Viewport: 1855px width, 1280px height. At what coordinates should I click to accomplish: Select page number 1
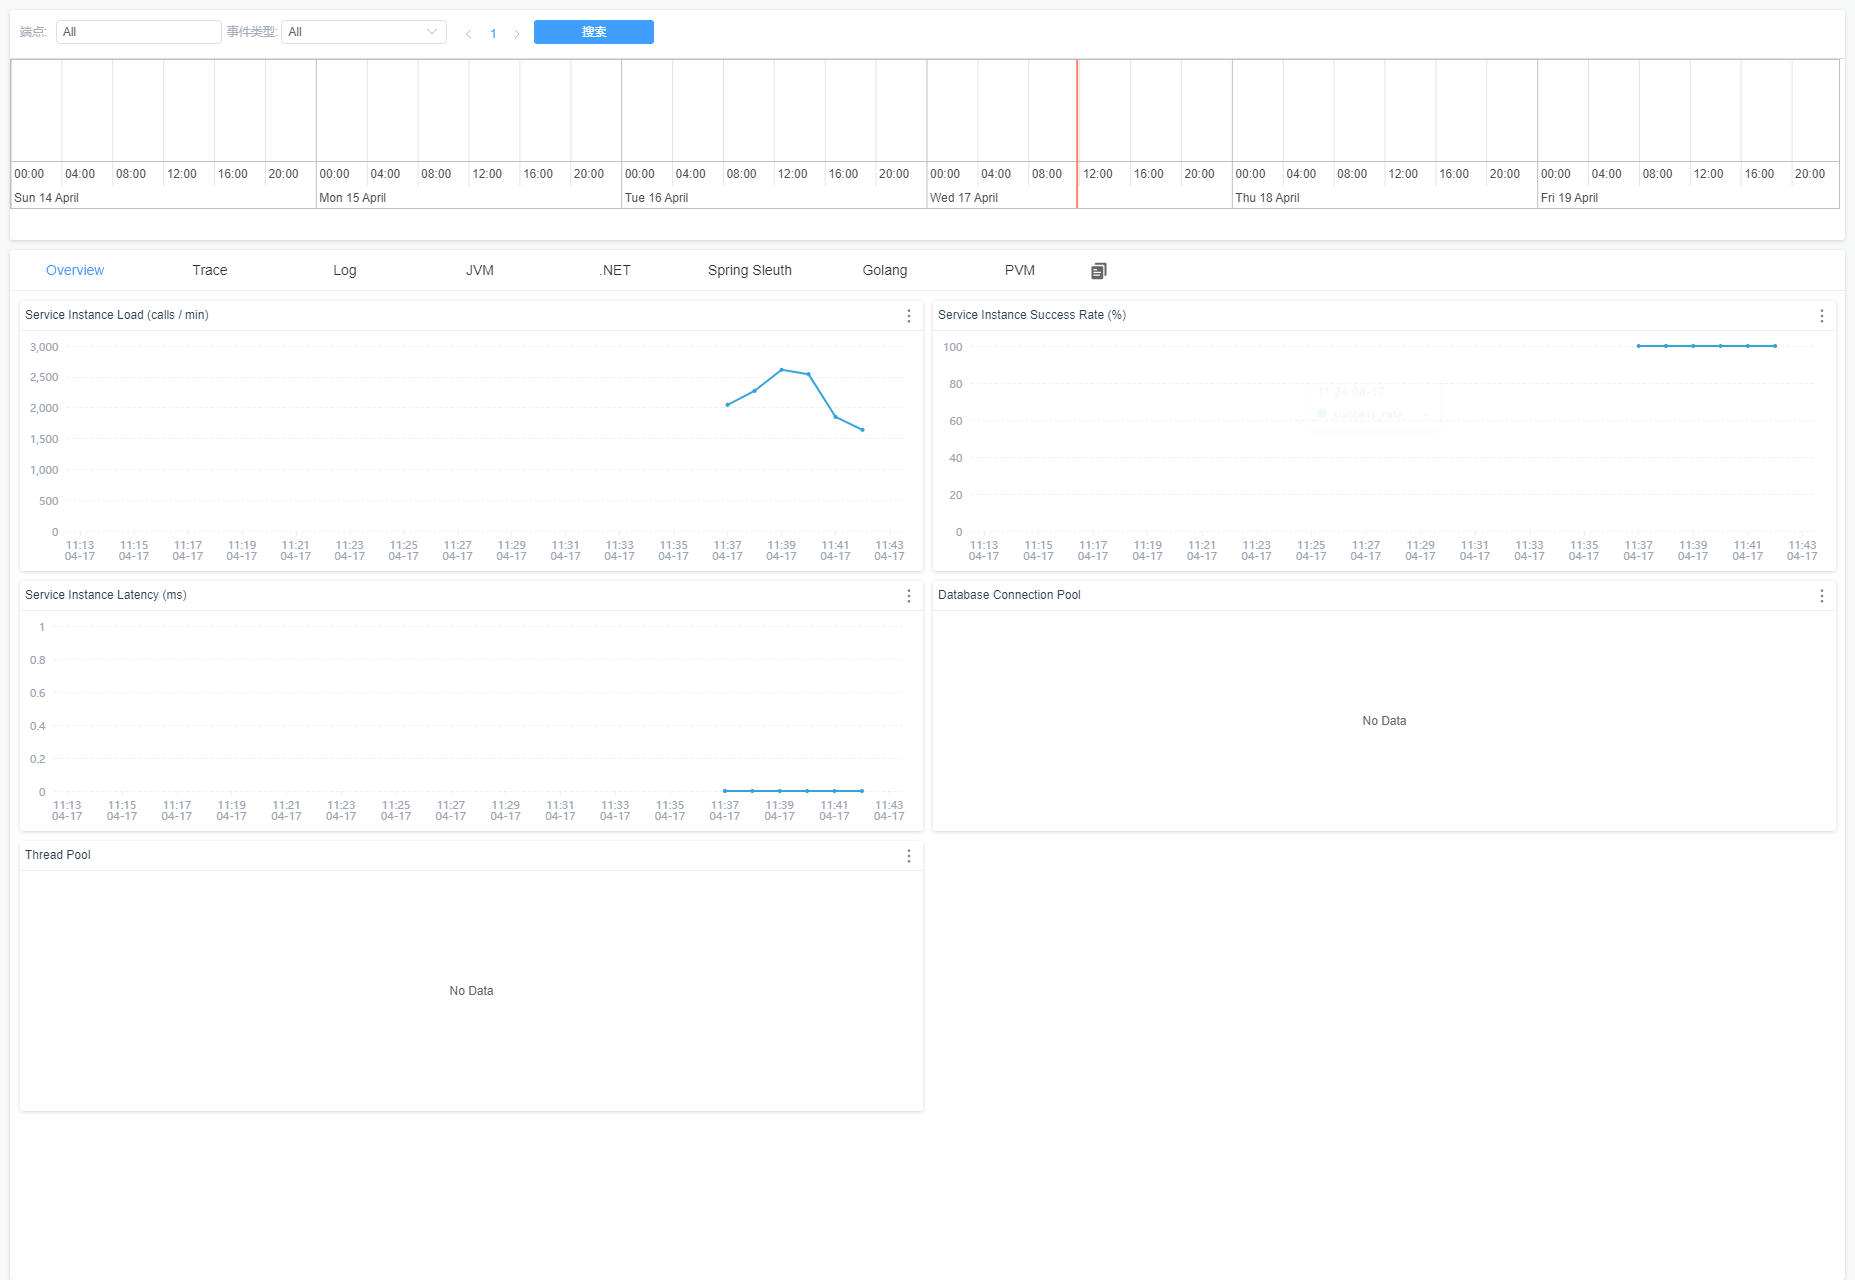coord(493,34)
